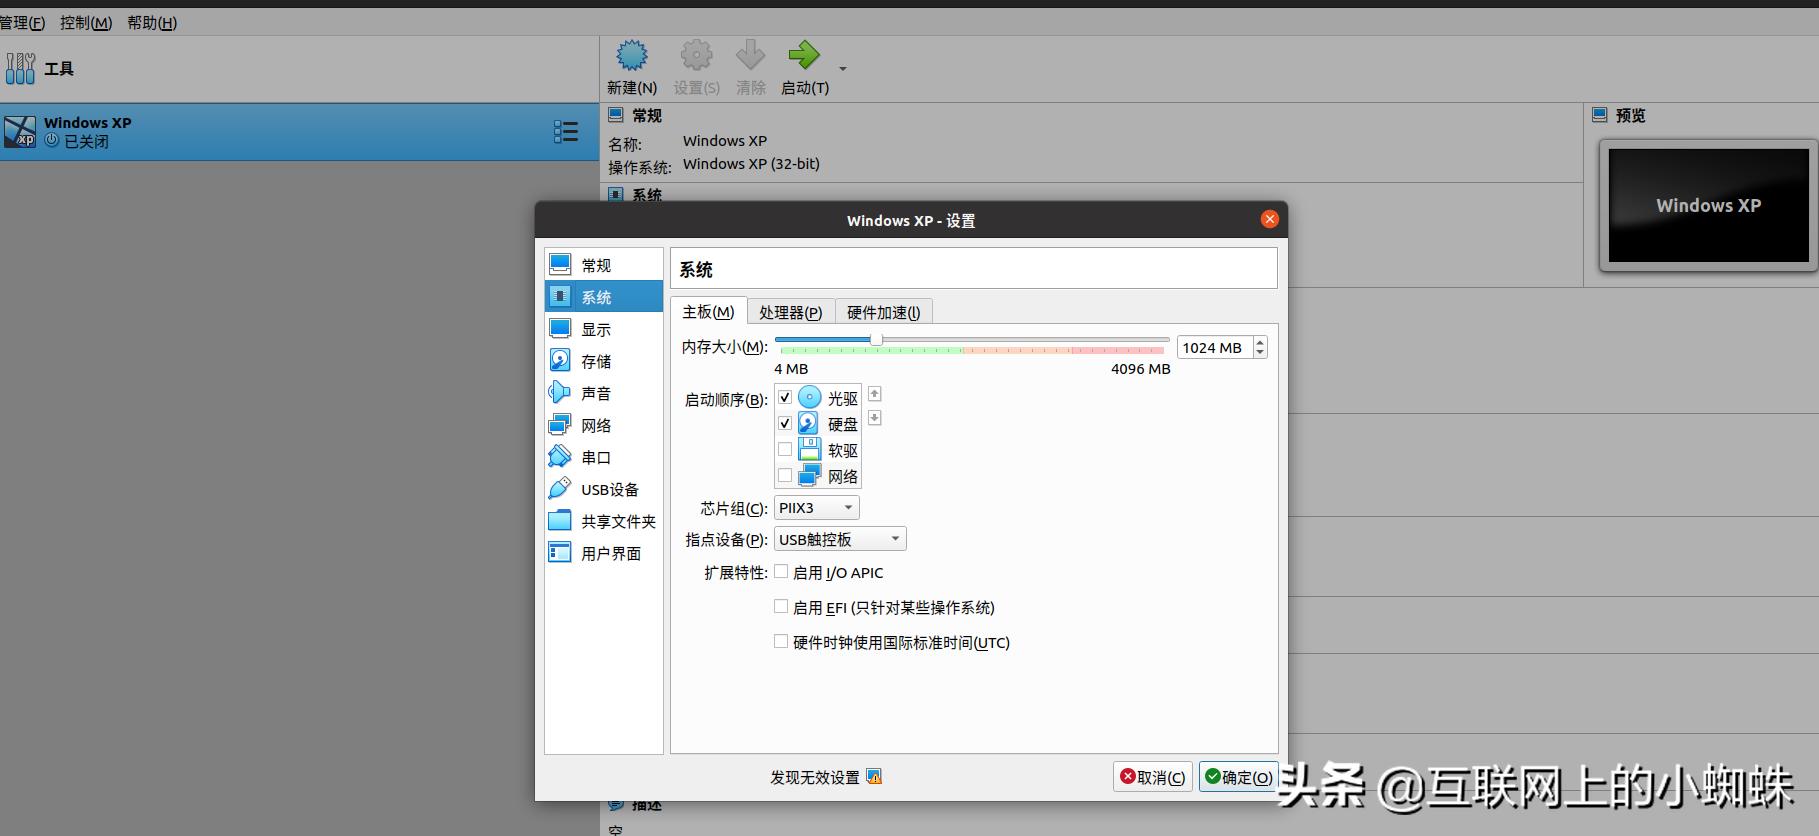Uncheck 硬盘 in boot order
Image resolution: width=1819 pixels, height=836 pixels.
click(785, 423)
